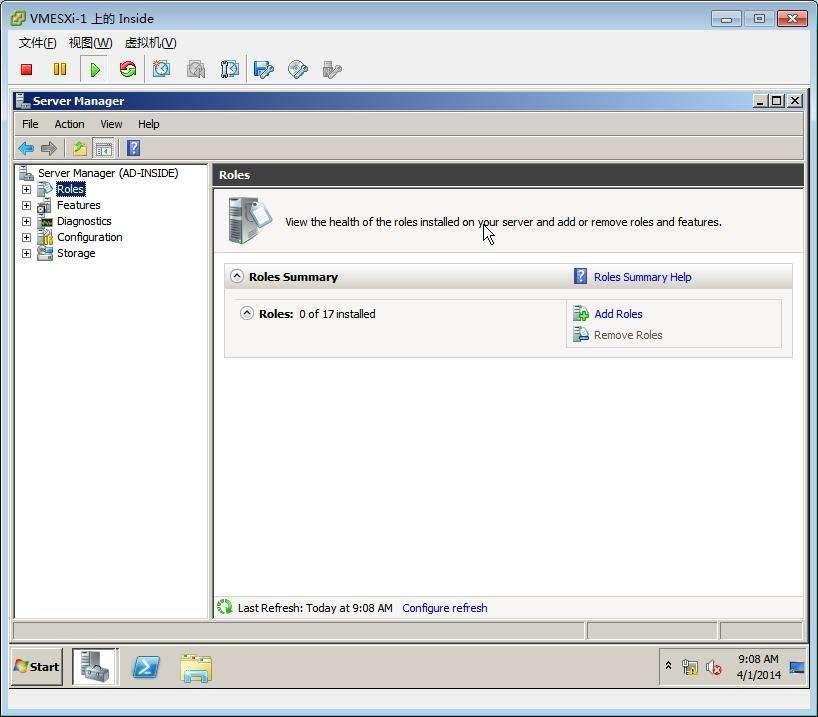Click the Start button
This screenshot has height=717, width=818.
37,667
